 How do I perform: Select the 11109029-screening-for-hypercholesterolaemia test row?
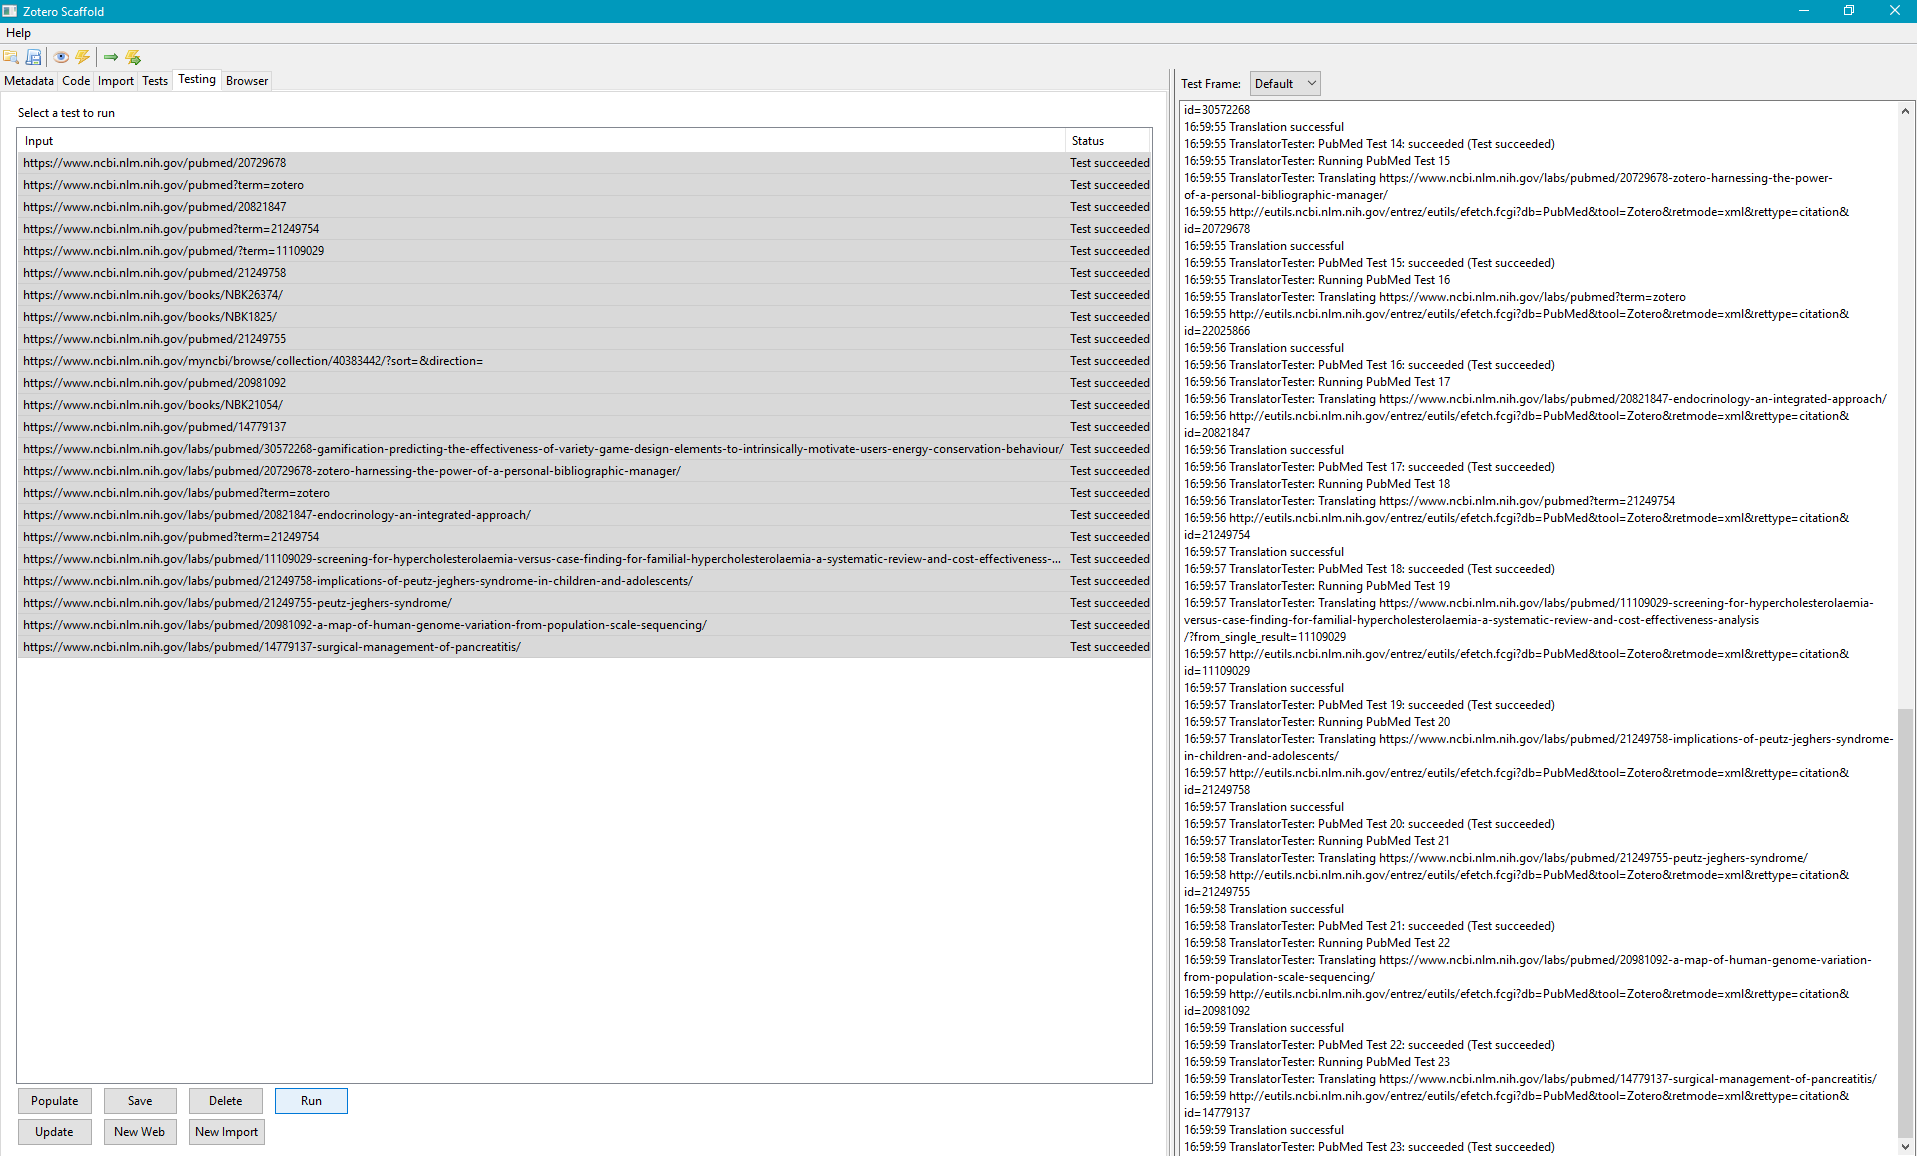click(x=585, y=559)
